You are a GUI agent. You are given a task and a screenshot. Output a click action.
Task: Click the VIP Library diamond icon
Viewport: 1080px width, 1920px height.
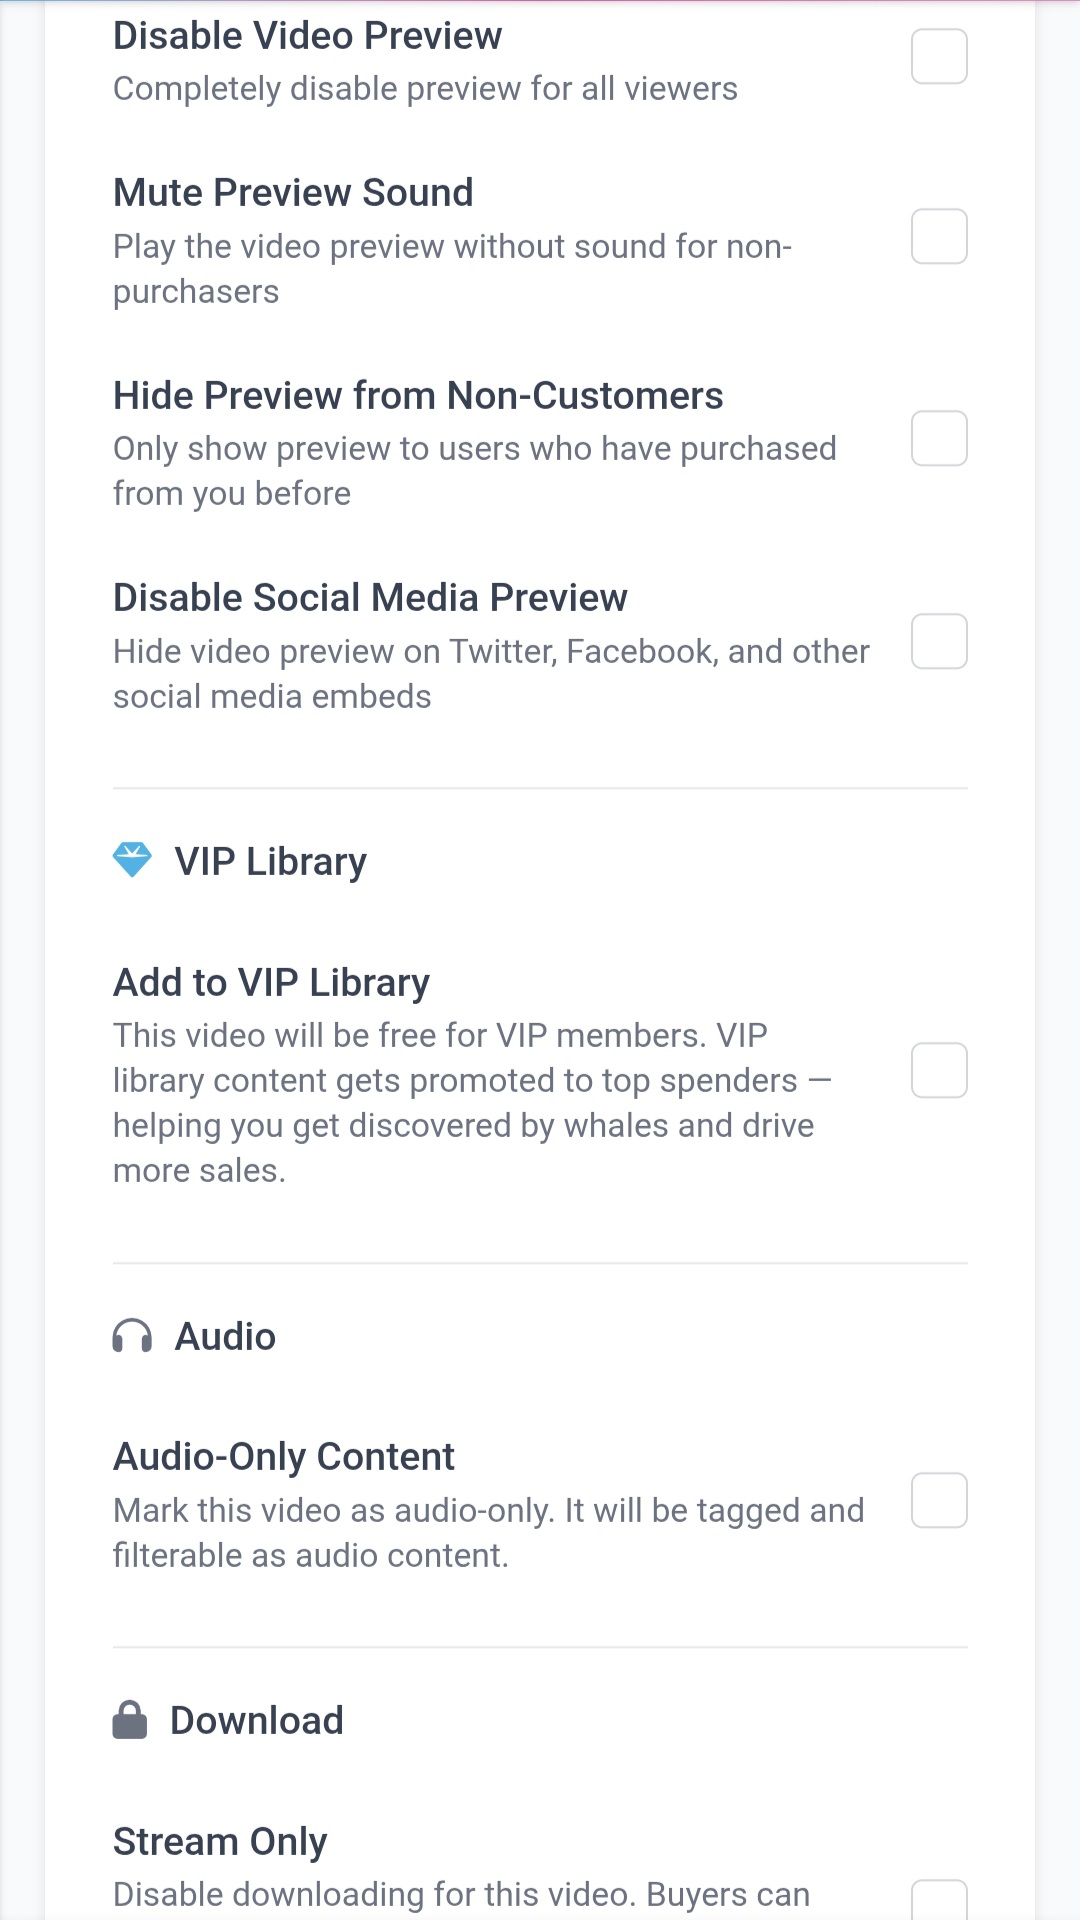pyautogui.click(x=132, y=860)
